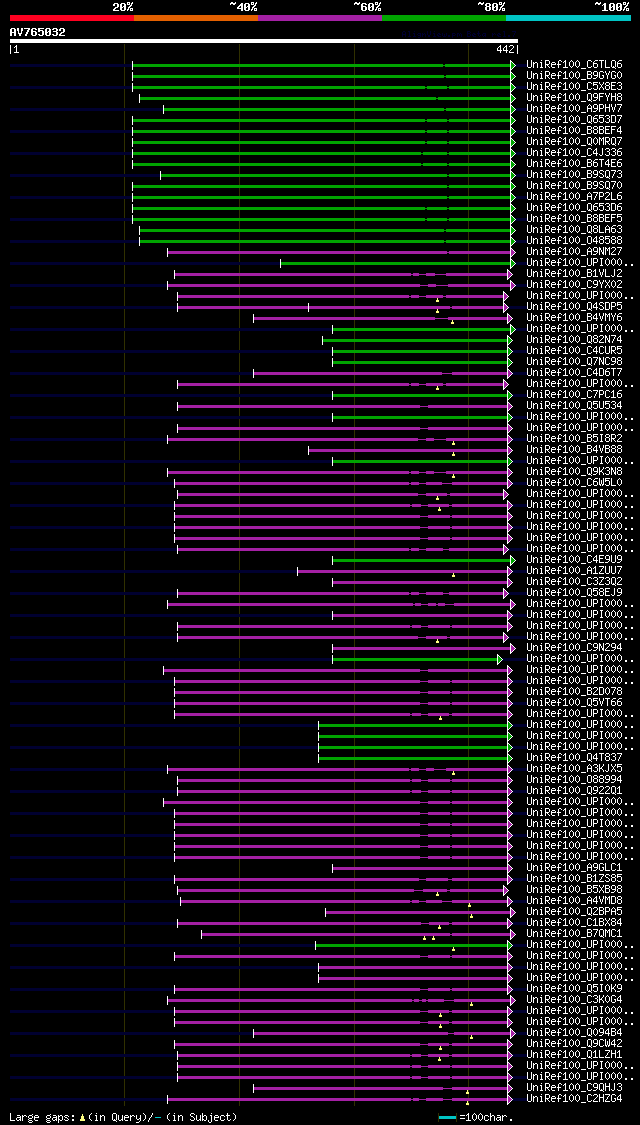Go to the UniRef100_C3Z3Q2 entry
640x1125 pixels.
(574, 582)
